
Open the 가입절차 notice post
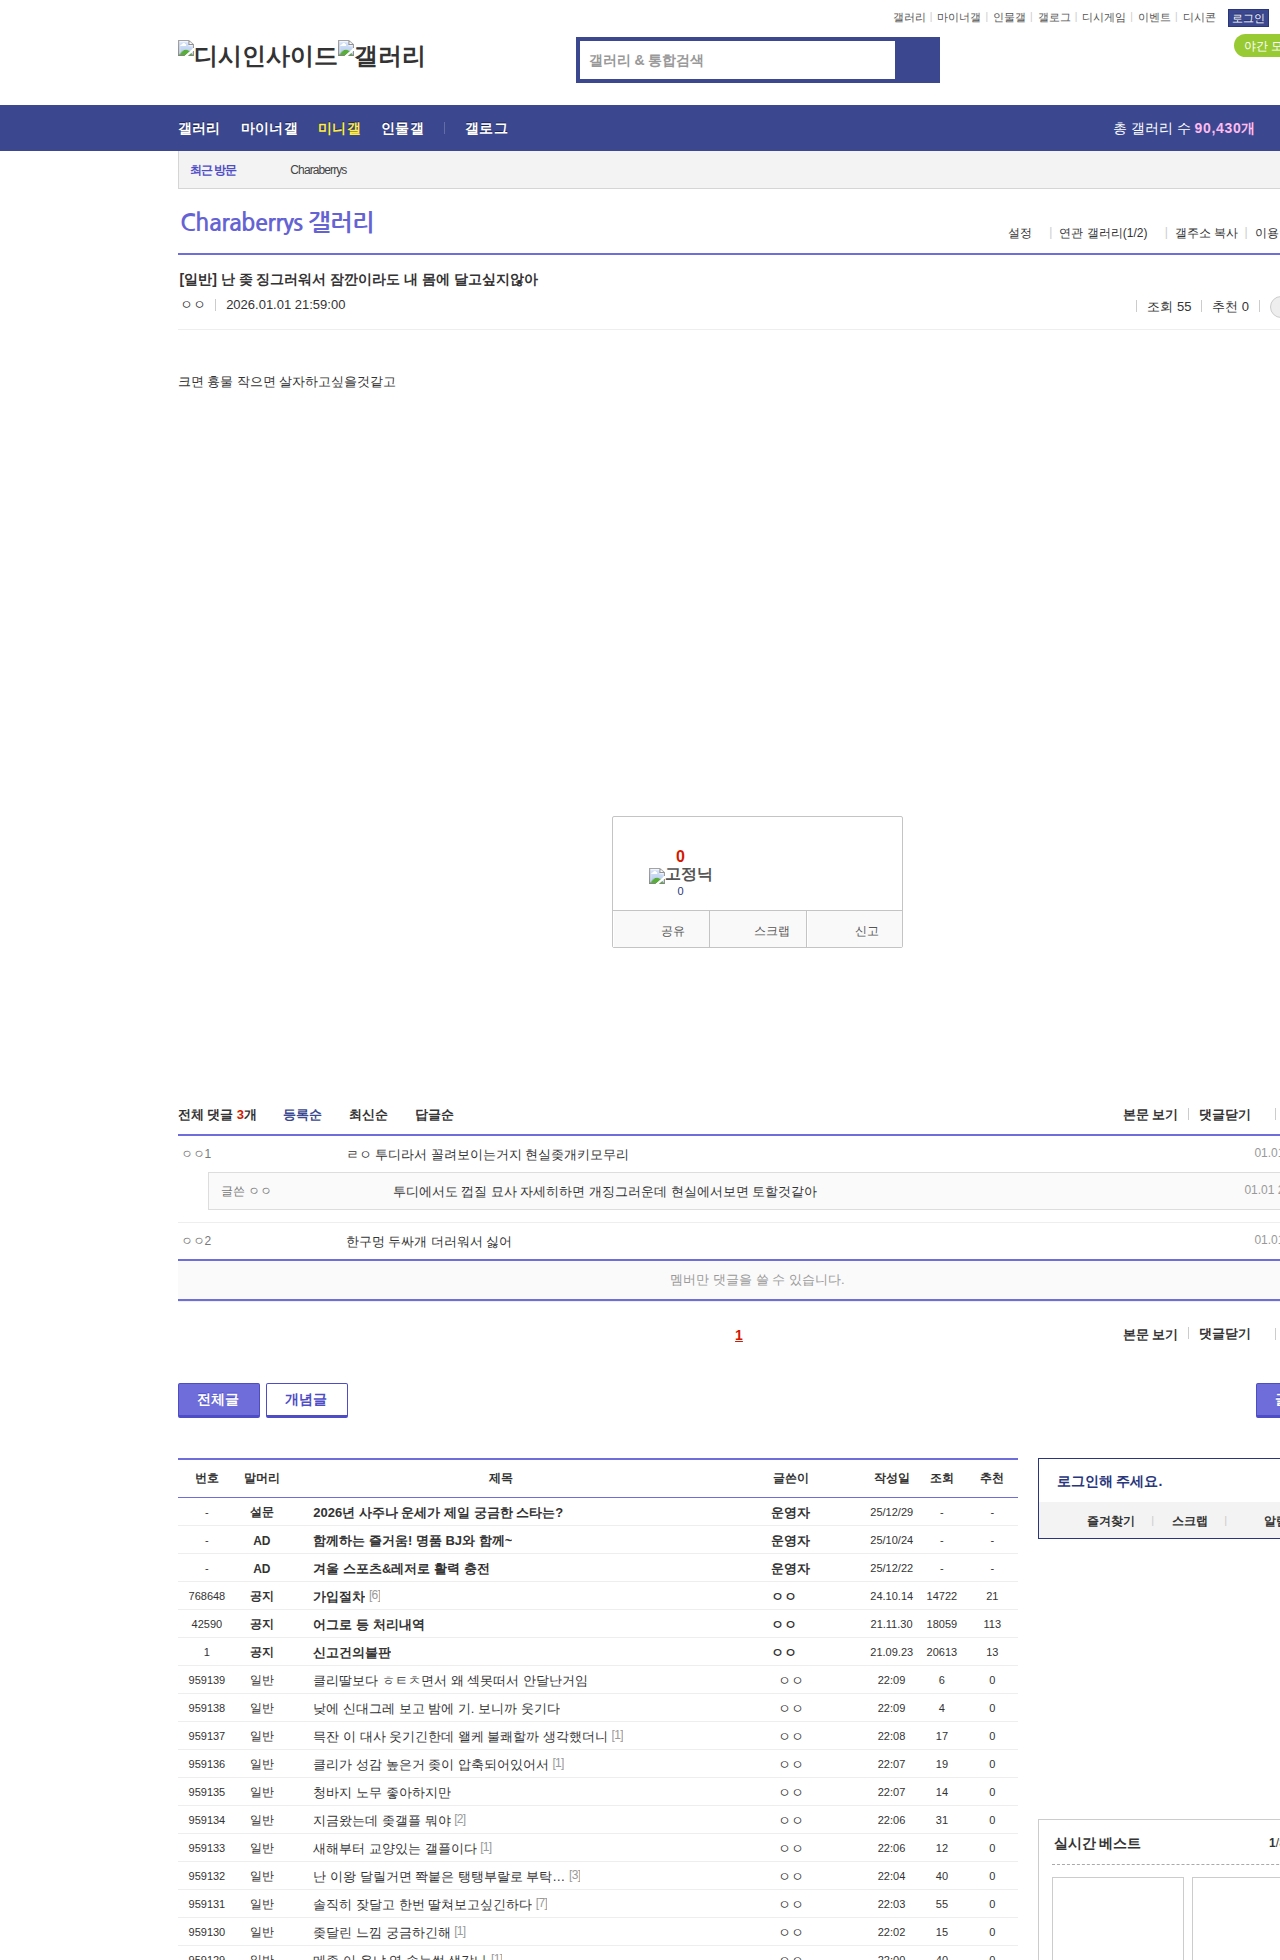[x=338, y=1597]
